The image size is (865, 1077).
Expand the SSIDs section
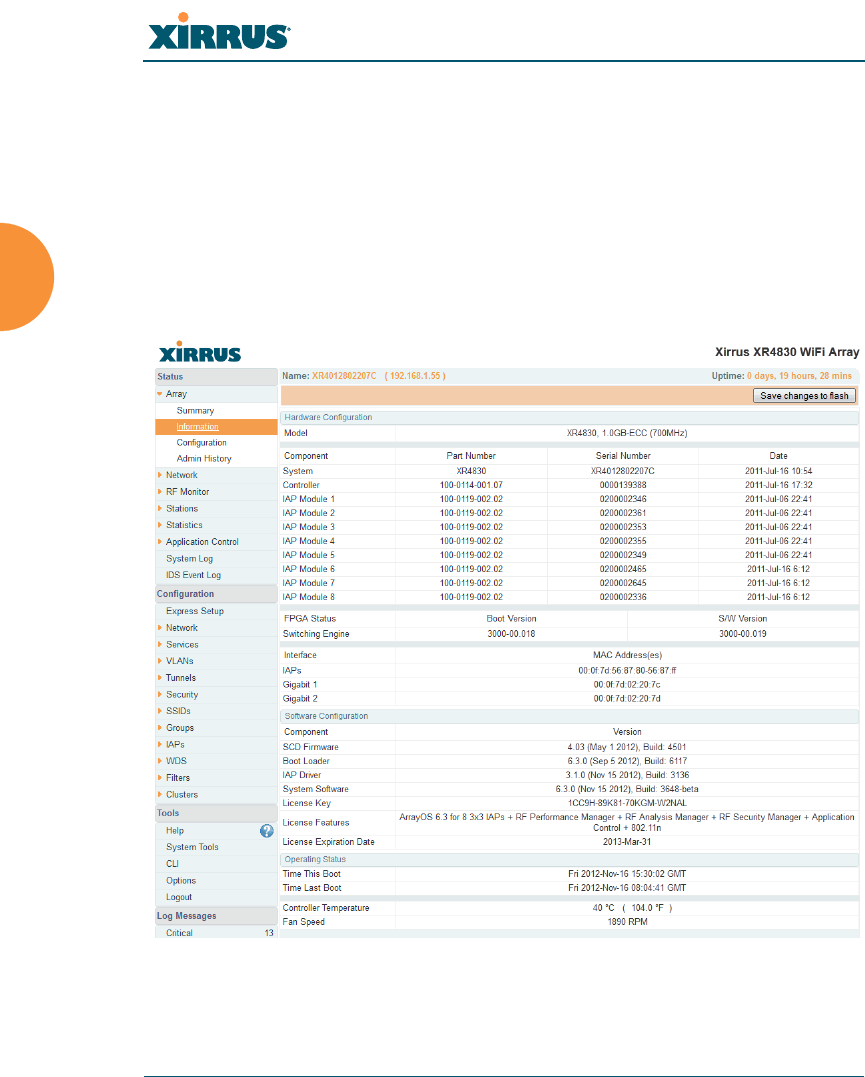[x=159, y=712]
